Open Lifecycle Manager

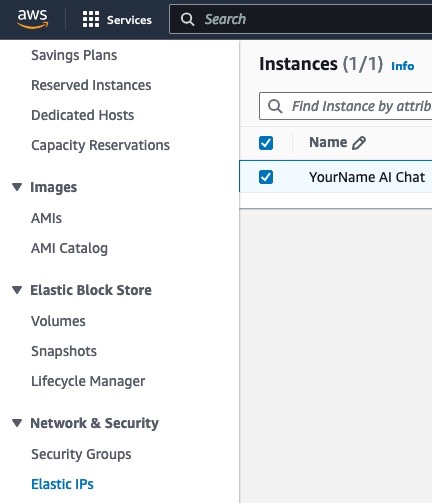pos(88,381)
